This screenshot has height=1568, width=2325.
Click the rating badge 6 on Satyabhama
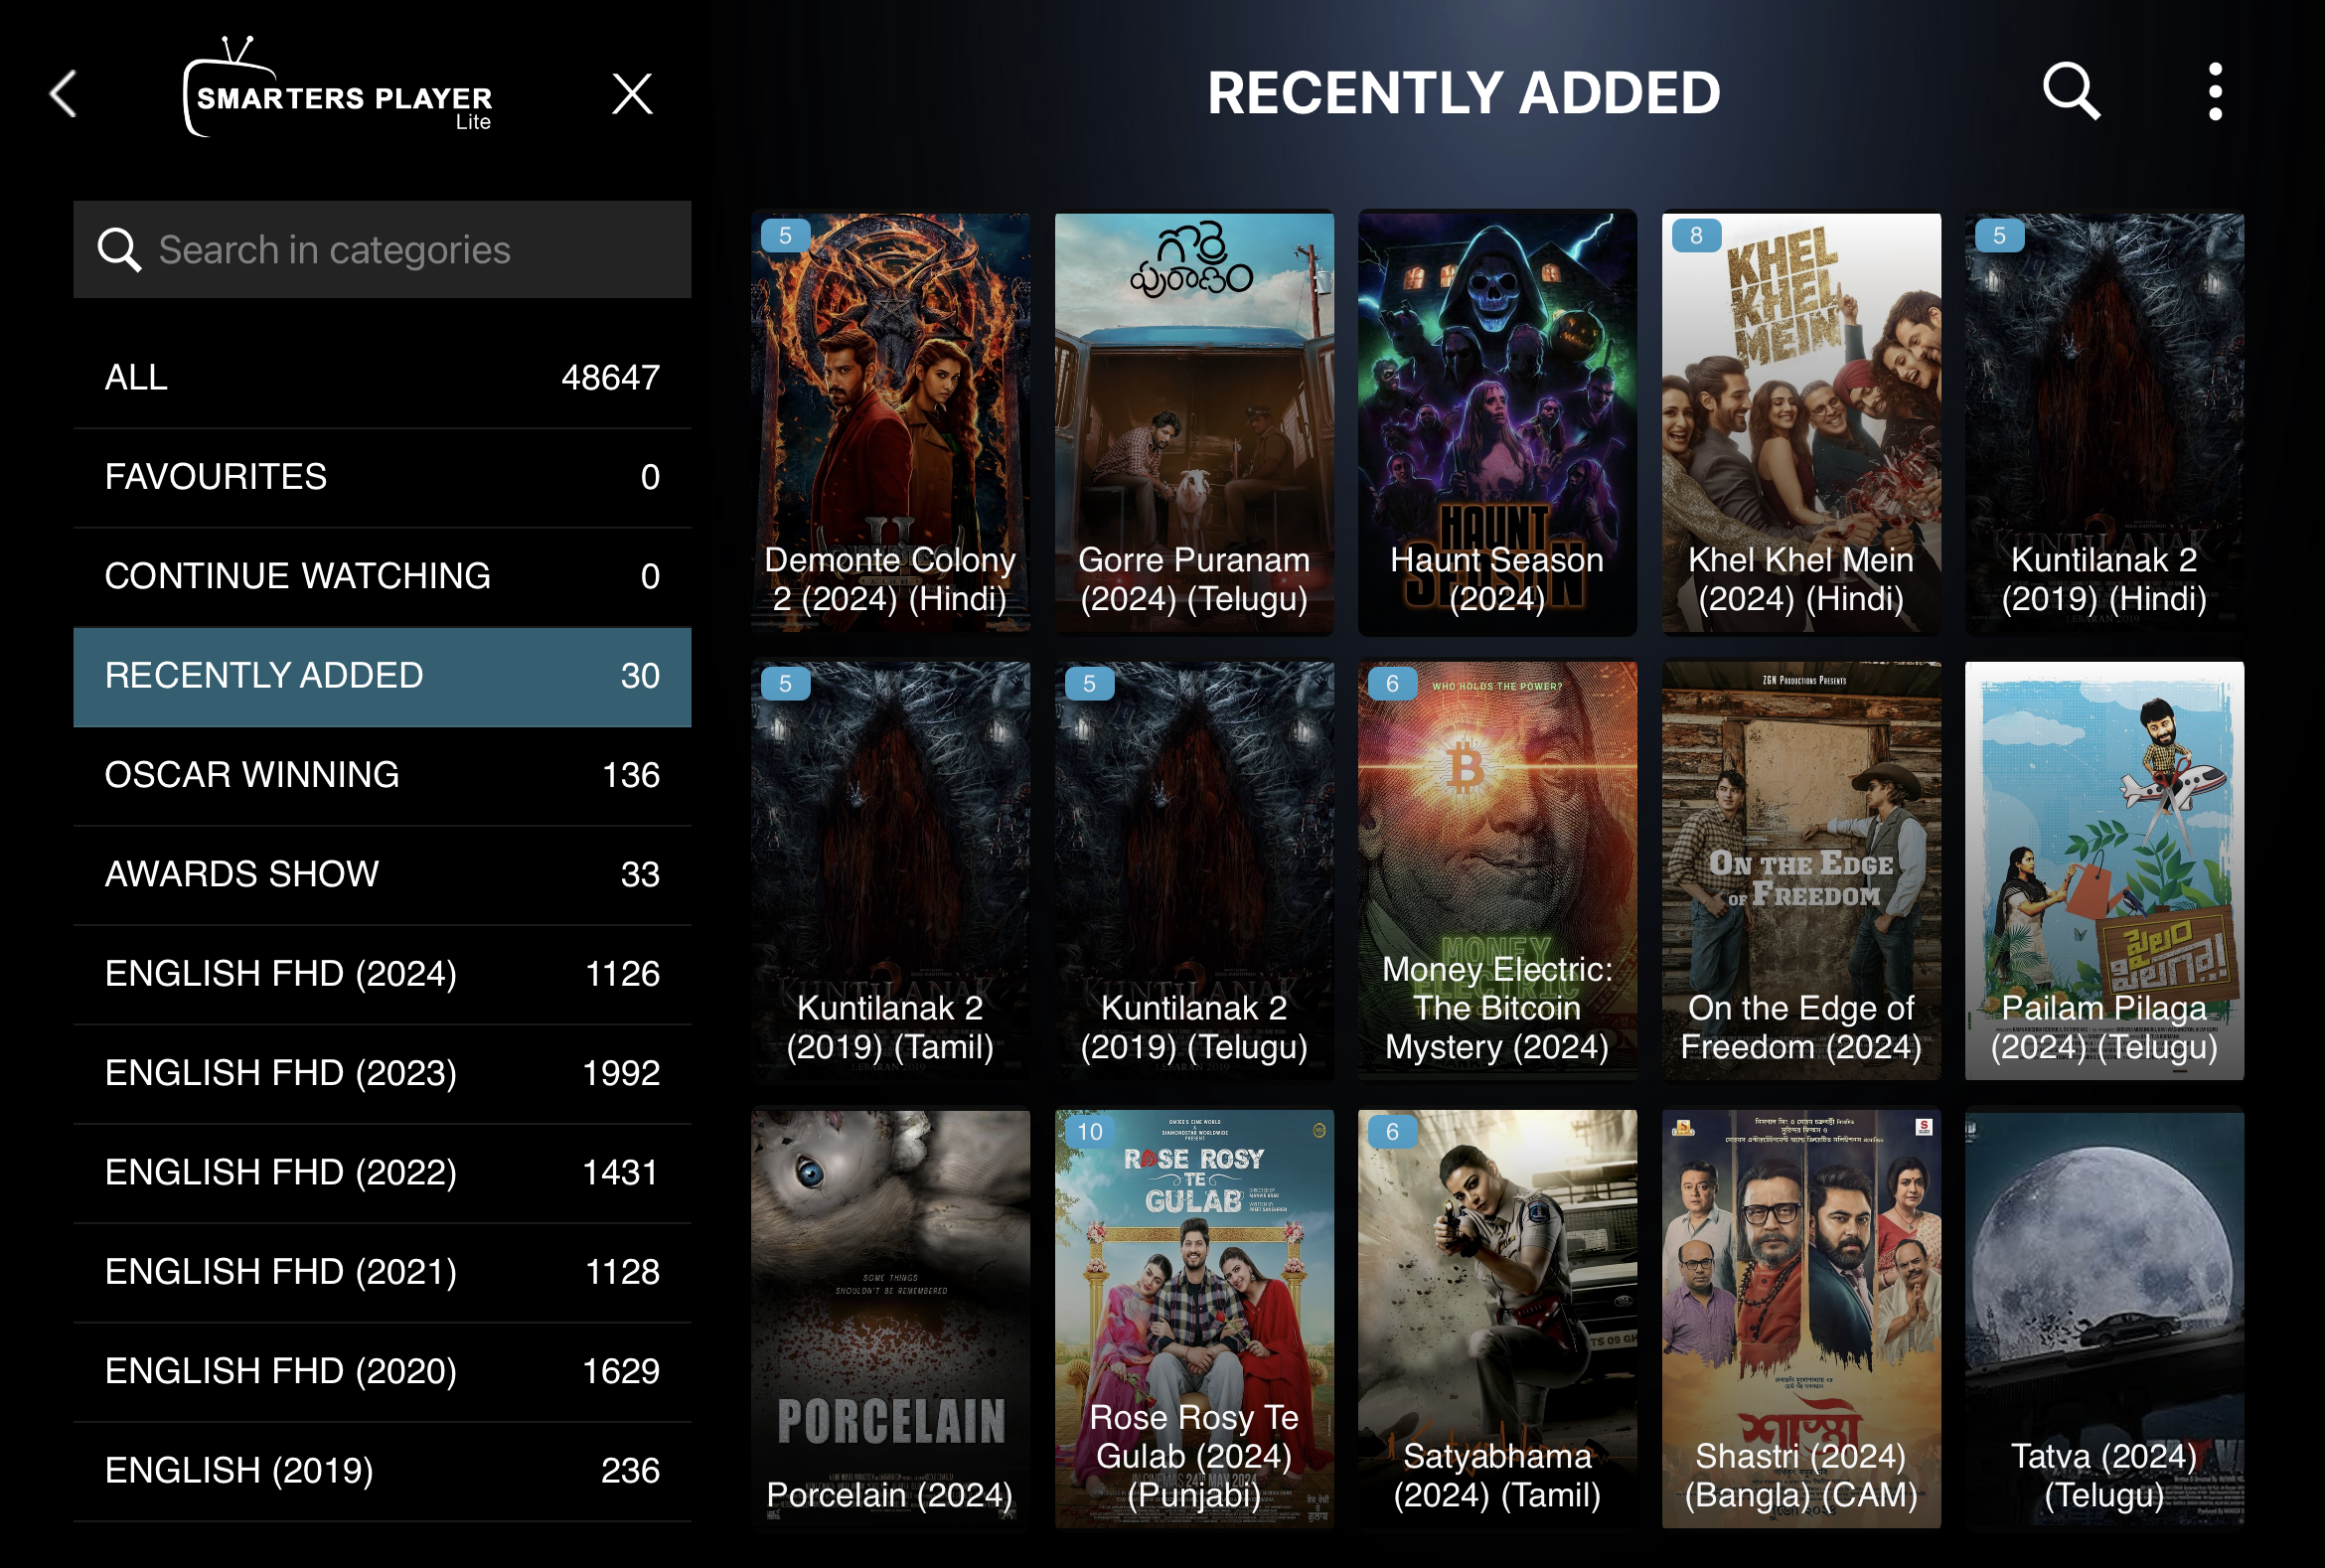(x=1392, y=1132)
